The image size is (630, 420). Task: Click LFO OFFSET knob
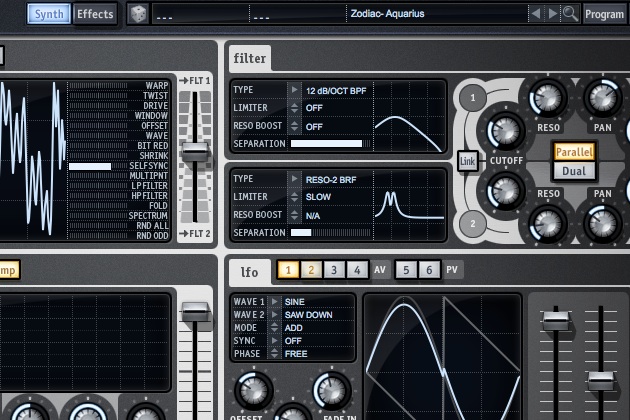pos(253,390)
